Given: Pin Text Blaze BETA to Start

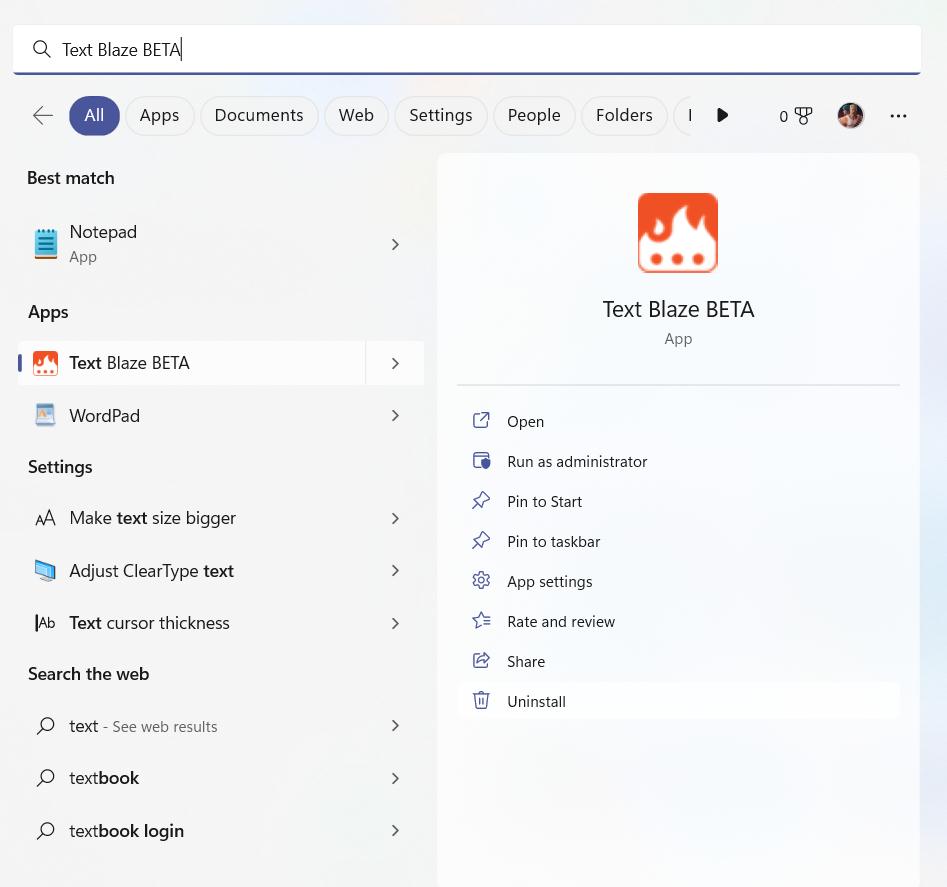Looking at the screenshot, I should (x=678, y=501).
